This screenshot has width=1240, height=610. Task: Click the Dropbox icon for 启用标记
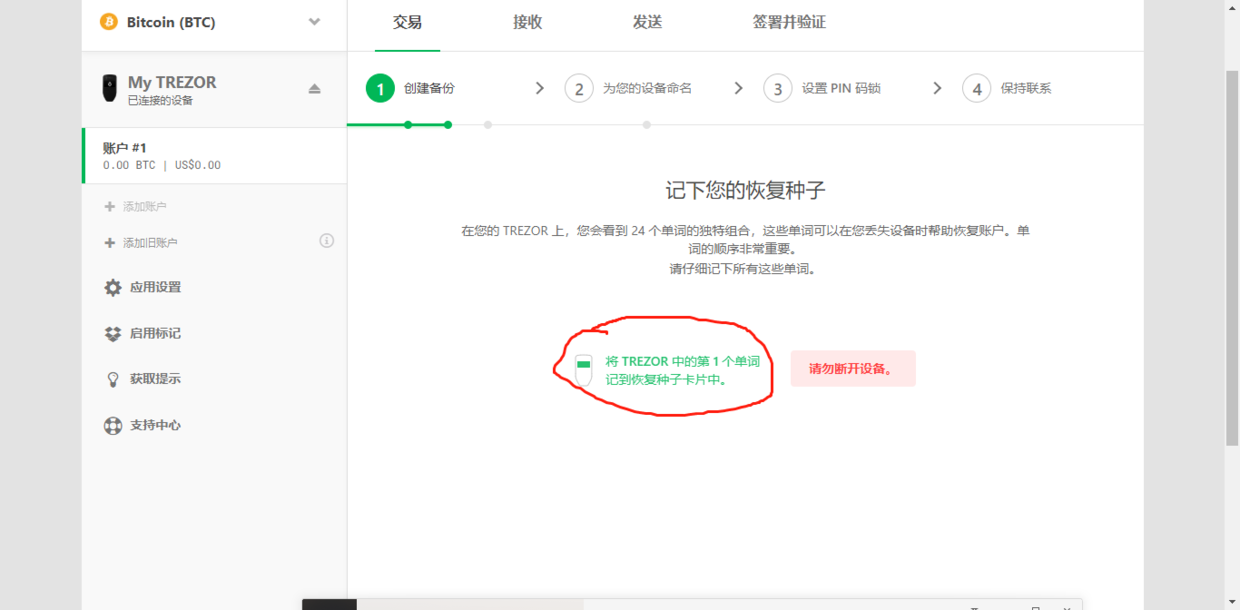113,333
